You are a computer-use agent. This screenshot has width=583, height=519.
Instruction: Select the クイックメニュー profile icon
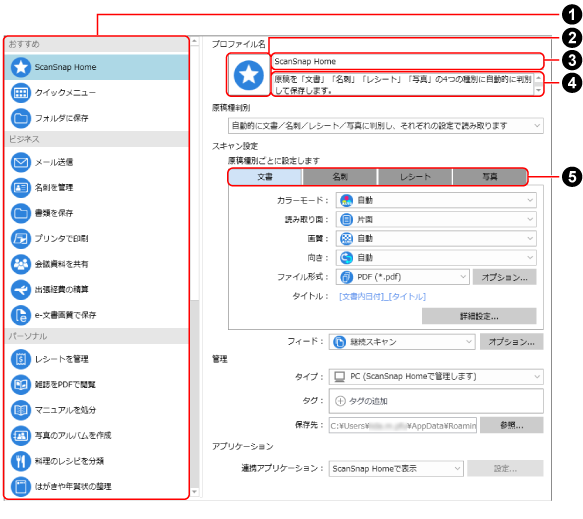click(21, 93)
